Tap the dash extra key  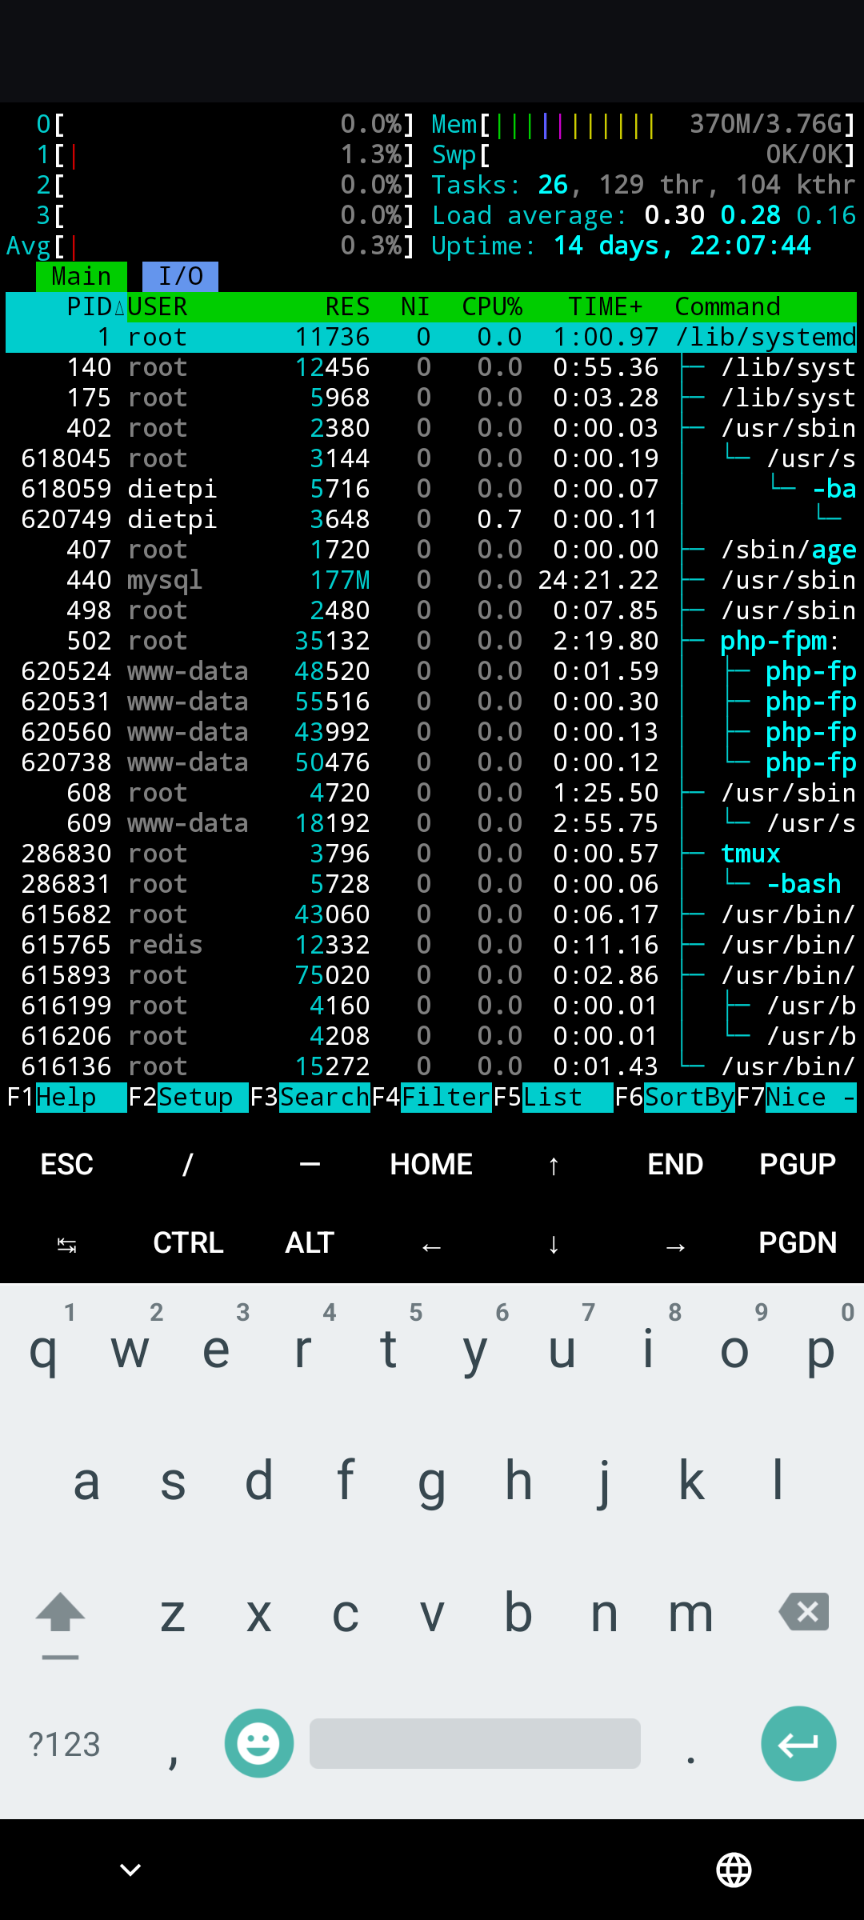coord(310,1164)
